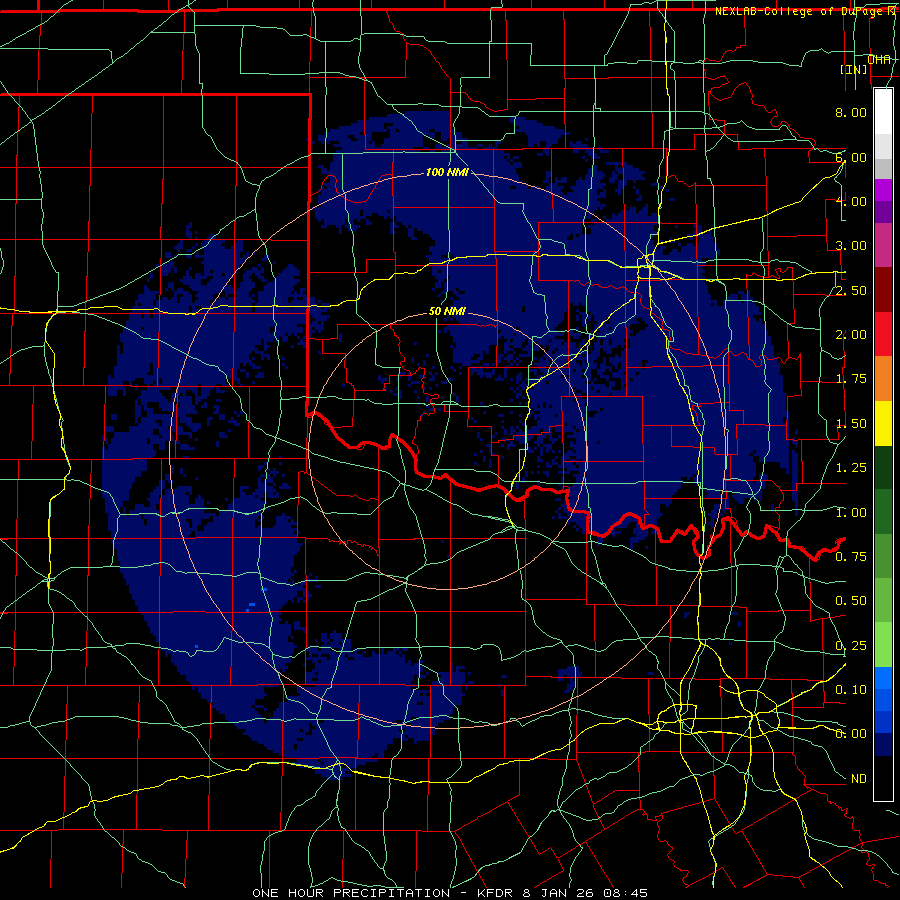
Task: Click the KFDR radar site identifier
Action: [x=496, y=893]
